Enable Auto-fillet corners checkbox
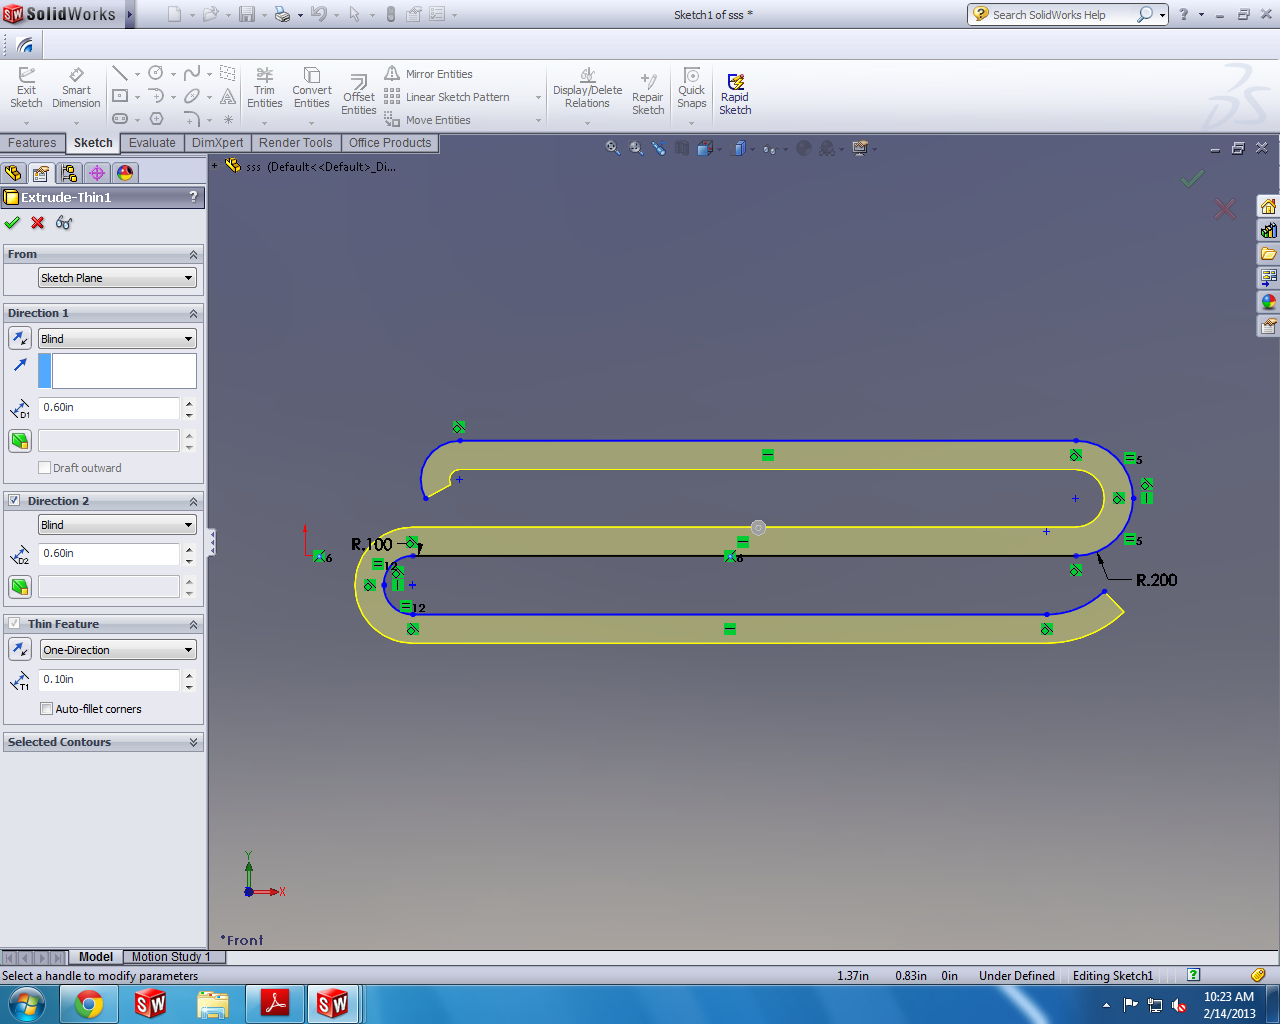 coord(46,709)
